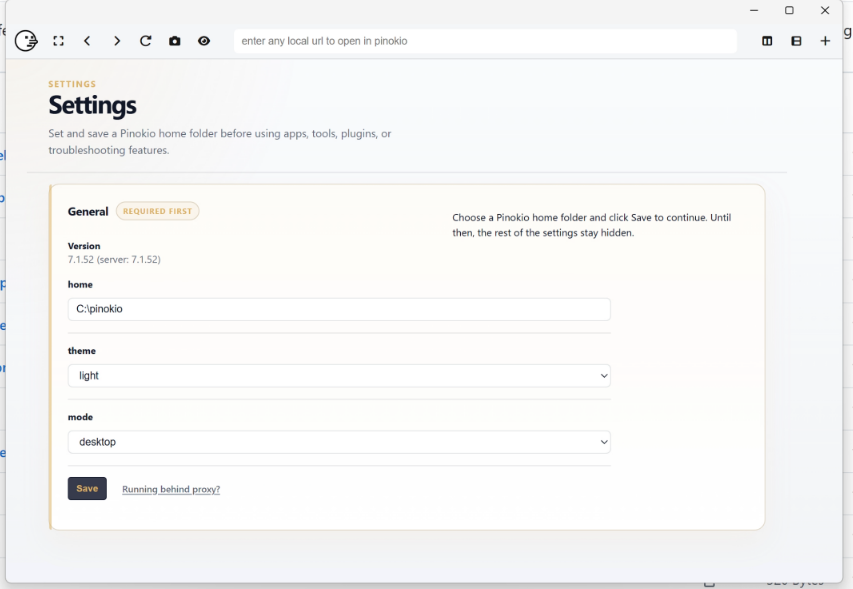This screenshot has height=589, width=853.
Task: Minimize the Pinokio window
Action: [x=754, y=10]
